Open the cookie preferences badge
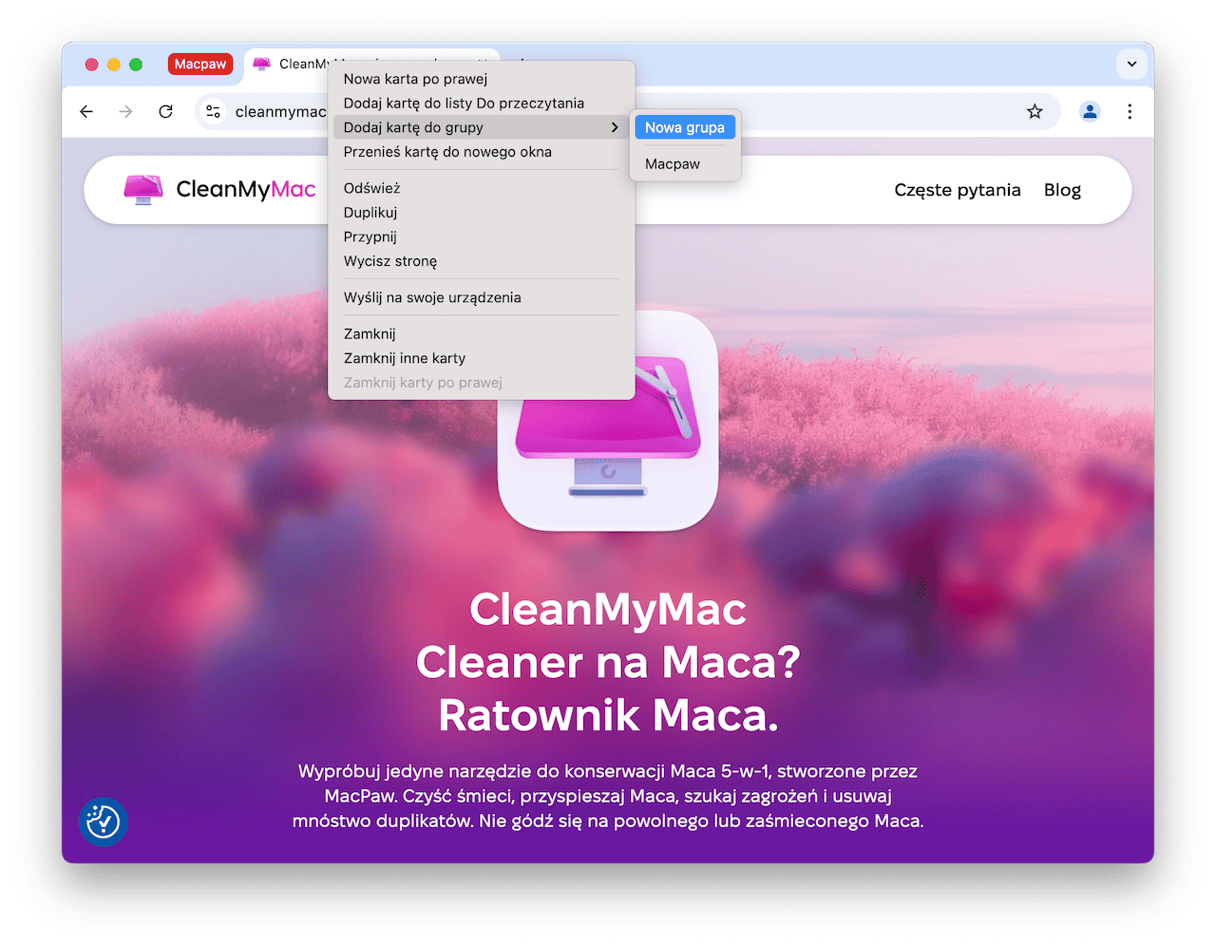 click(x=103, y=821)
